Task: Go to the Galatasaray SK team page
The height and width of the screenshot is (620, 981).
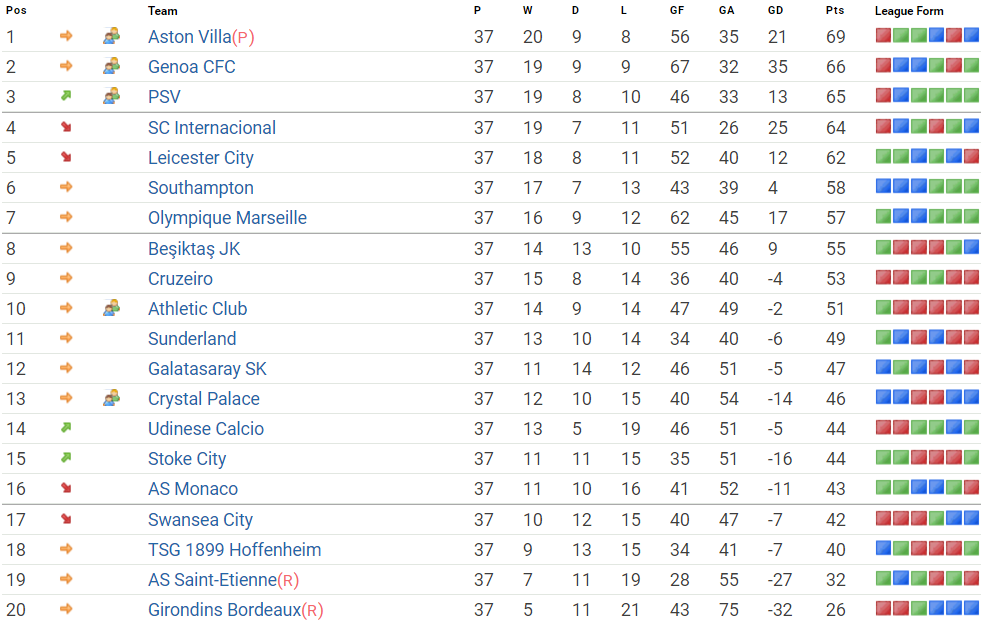Action: pos(207,368)
